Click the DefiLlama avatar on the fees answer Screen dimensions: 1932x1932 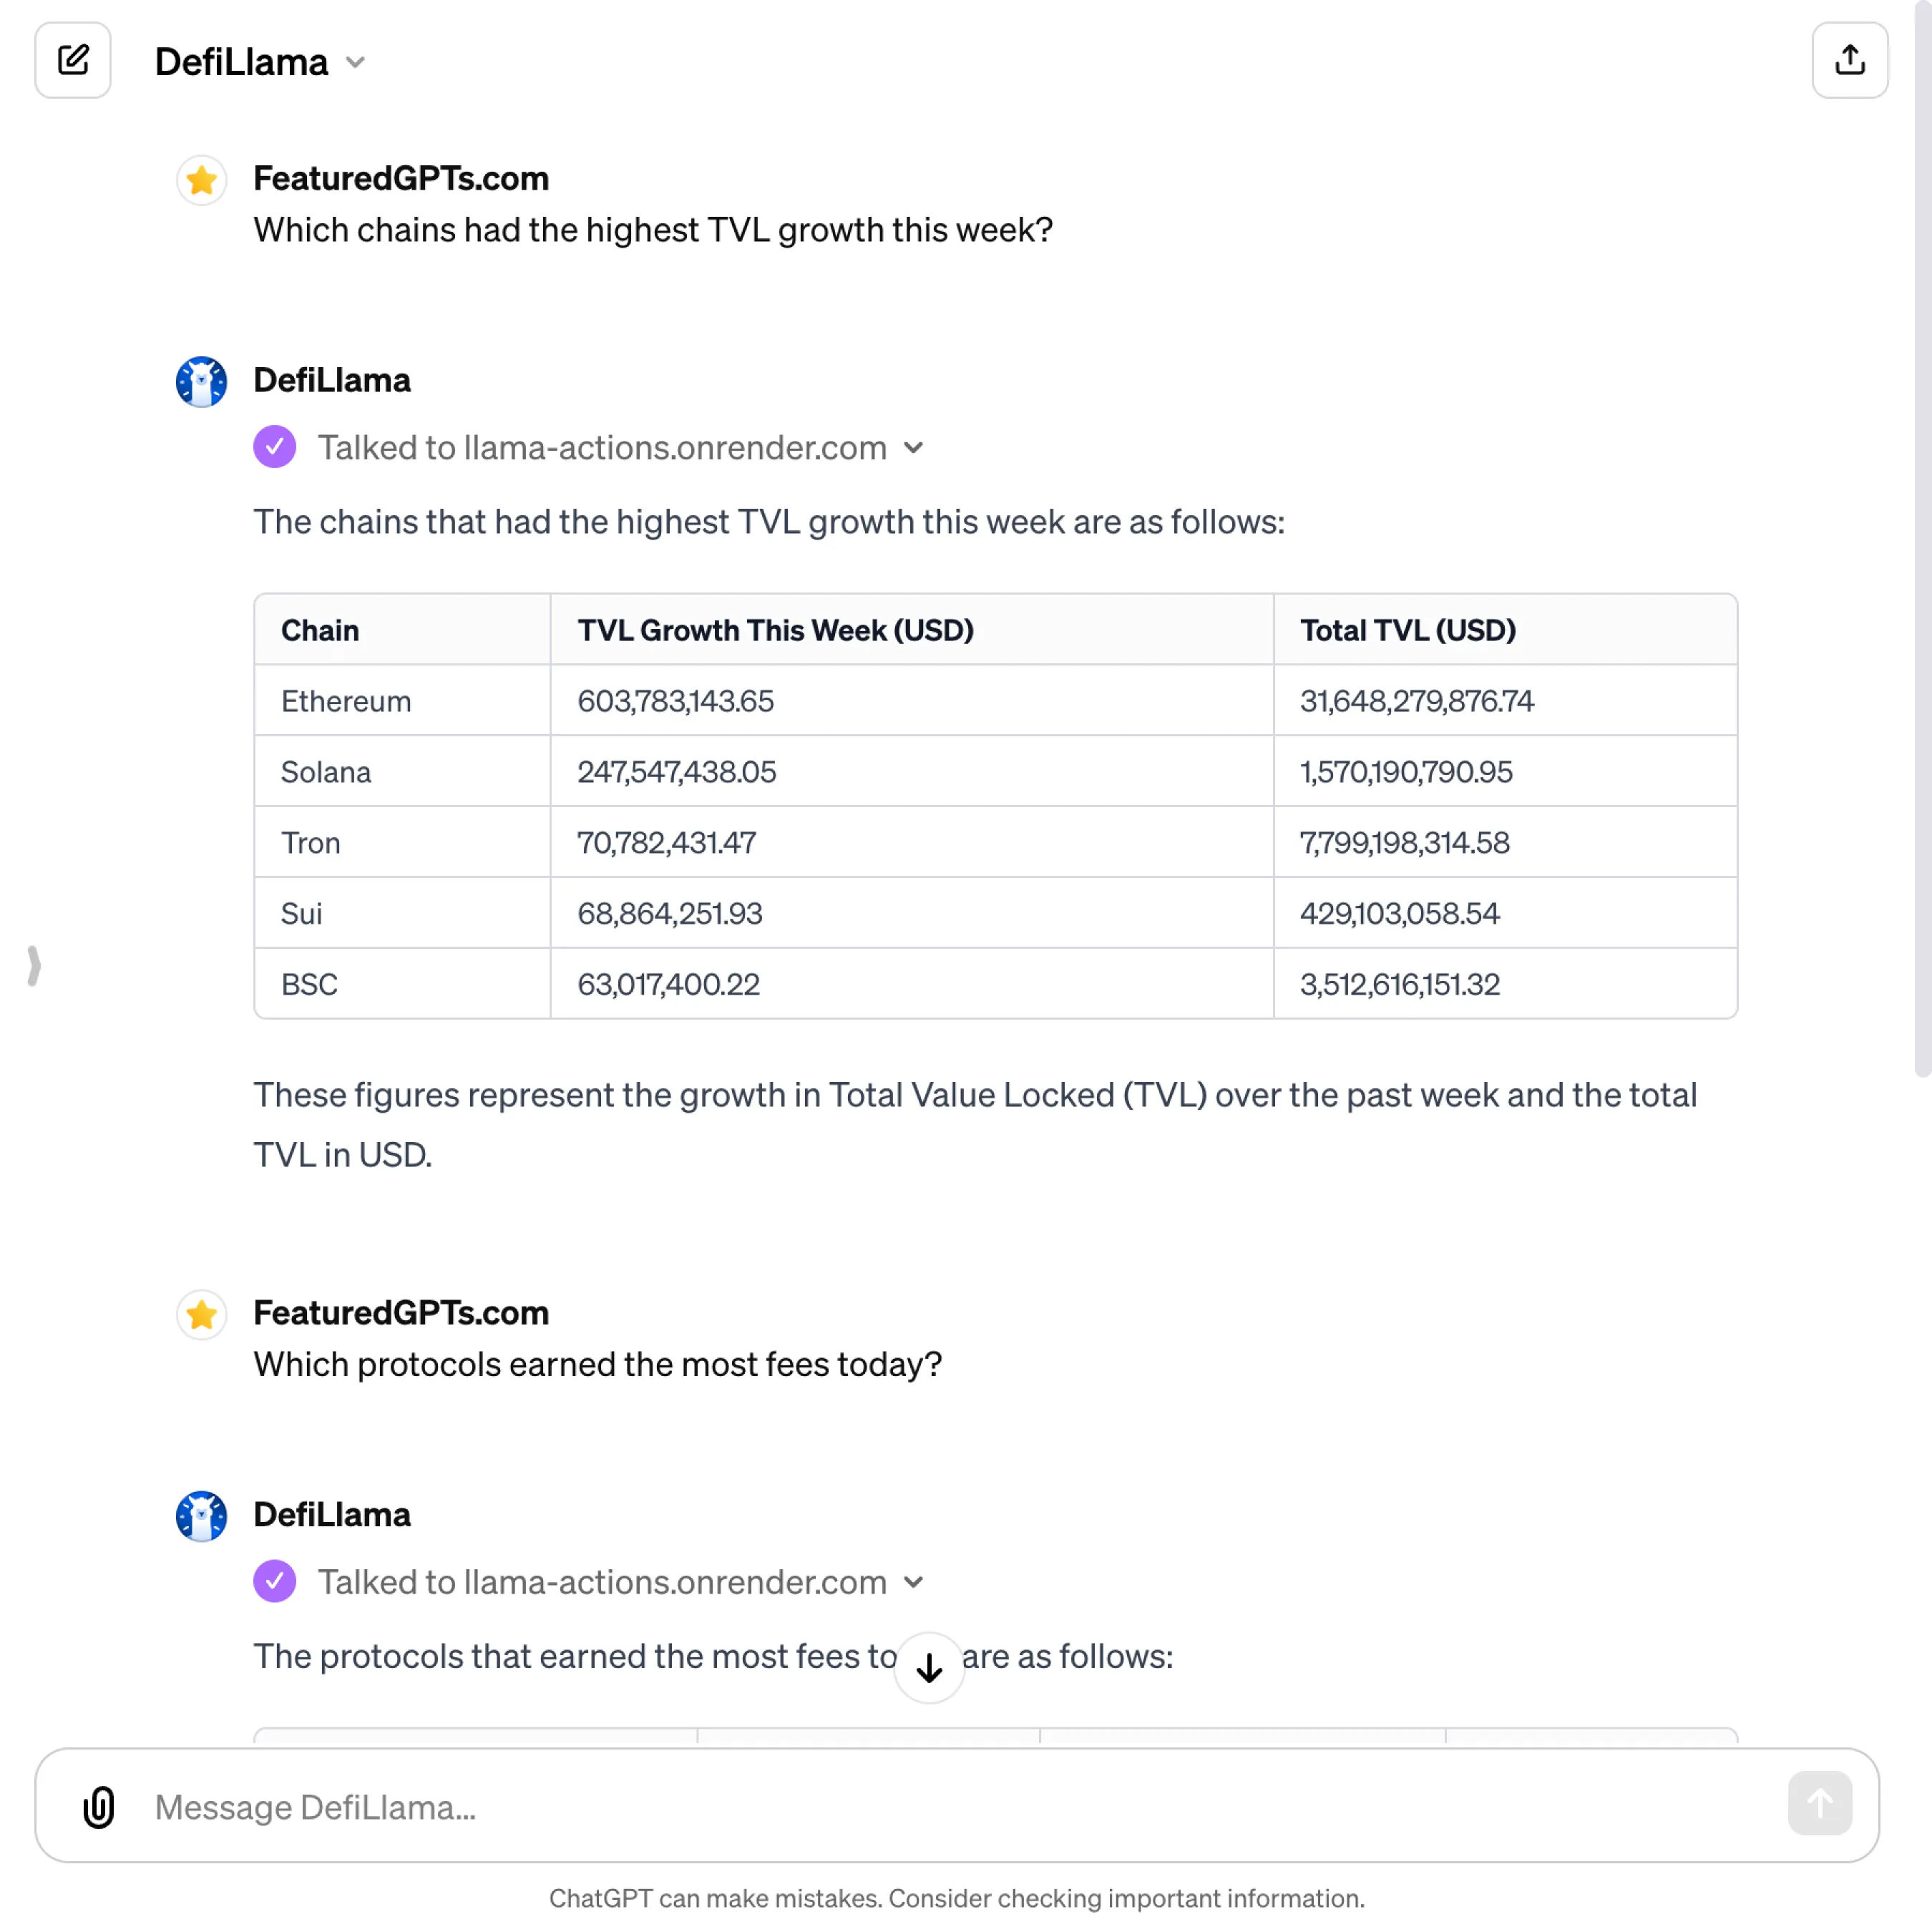click(202, 1517)
